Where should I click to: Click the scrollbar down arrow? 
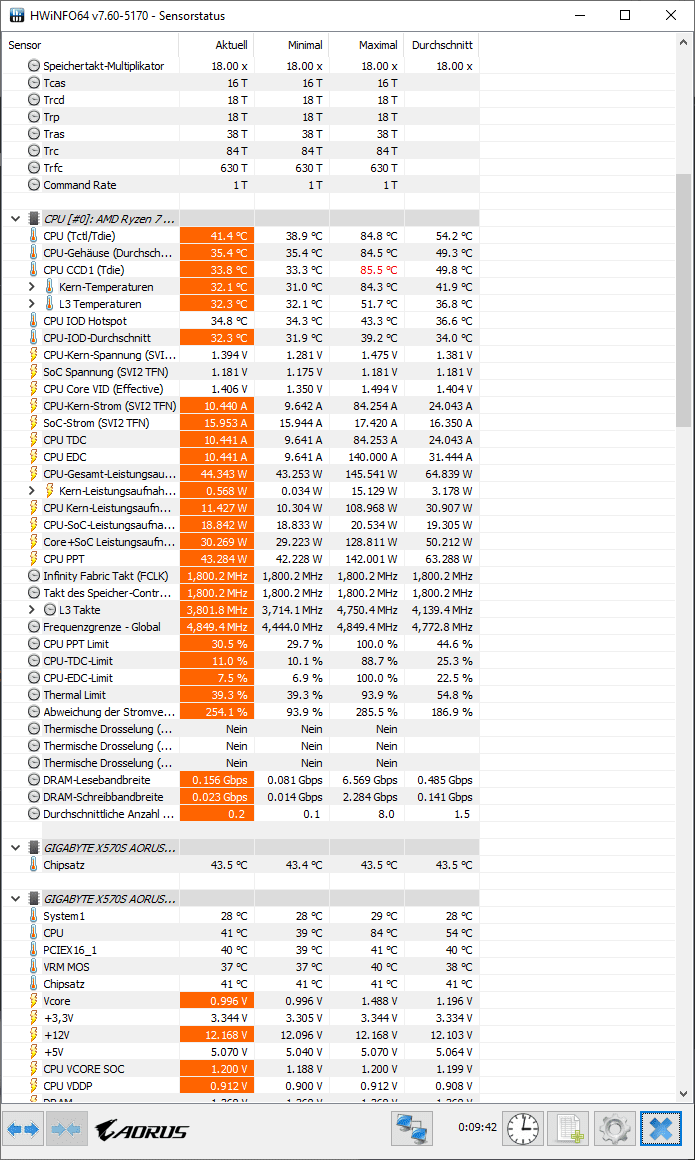coord(685,1093)
